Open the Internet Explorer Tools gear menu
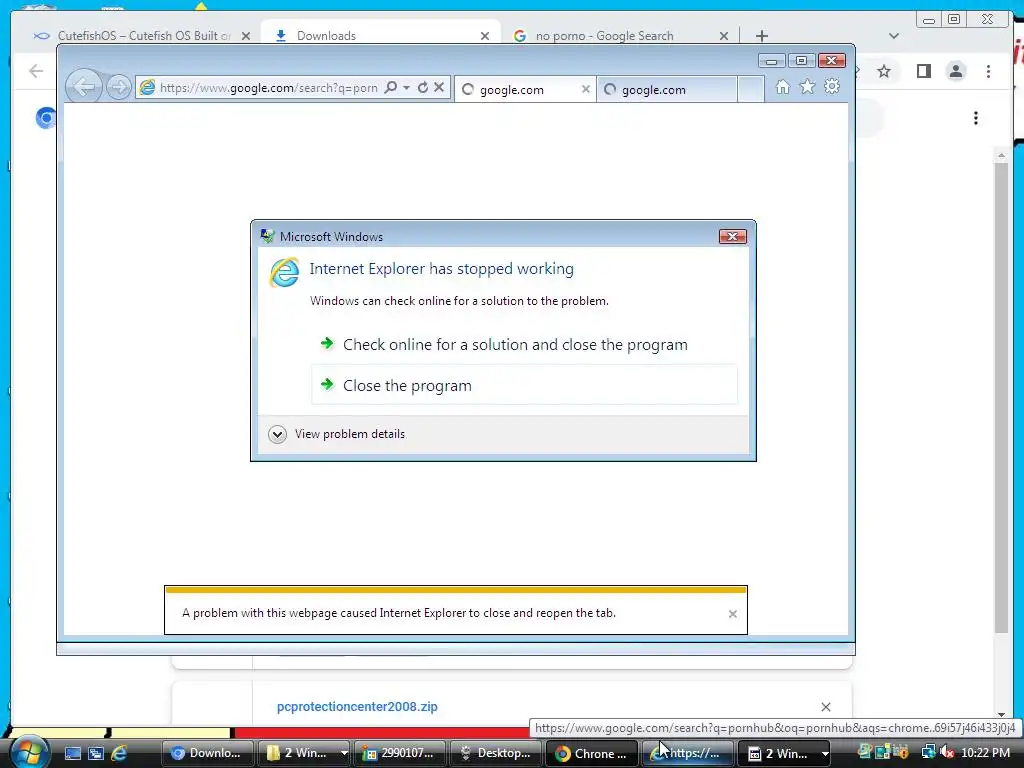 [831, 86]
